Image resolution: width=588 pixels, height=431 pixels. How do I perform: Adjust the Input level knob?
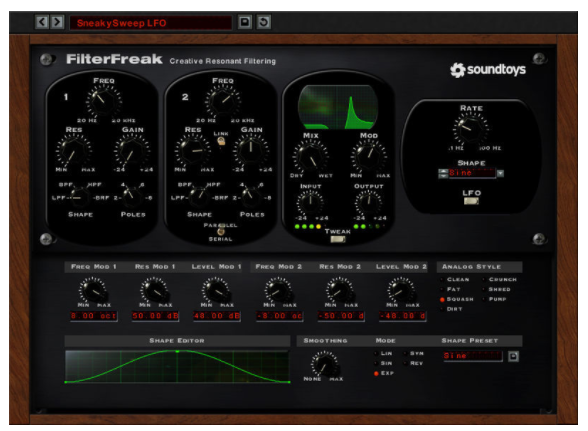[310, 203]
